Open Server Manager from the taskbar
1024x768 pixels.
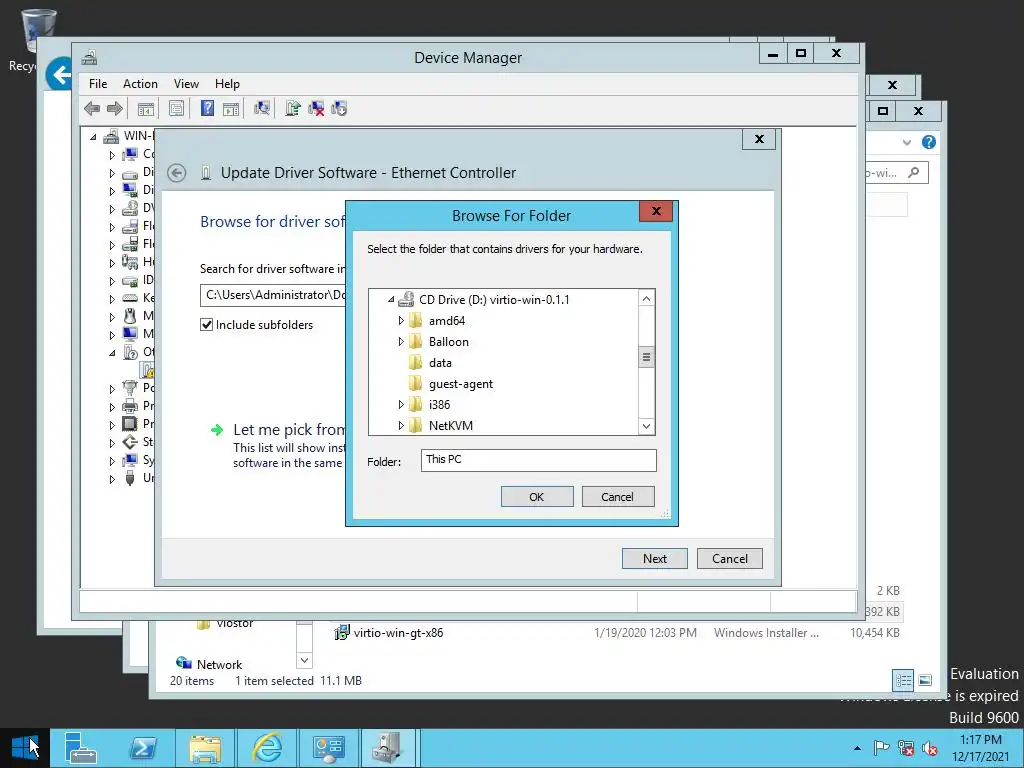tap(80, 748)
